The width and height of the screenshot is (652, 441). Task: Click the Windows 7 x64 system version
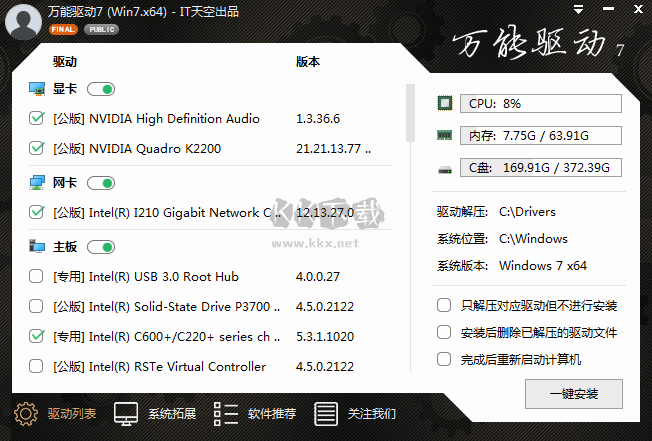543,266
